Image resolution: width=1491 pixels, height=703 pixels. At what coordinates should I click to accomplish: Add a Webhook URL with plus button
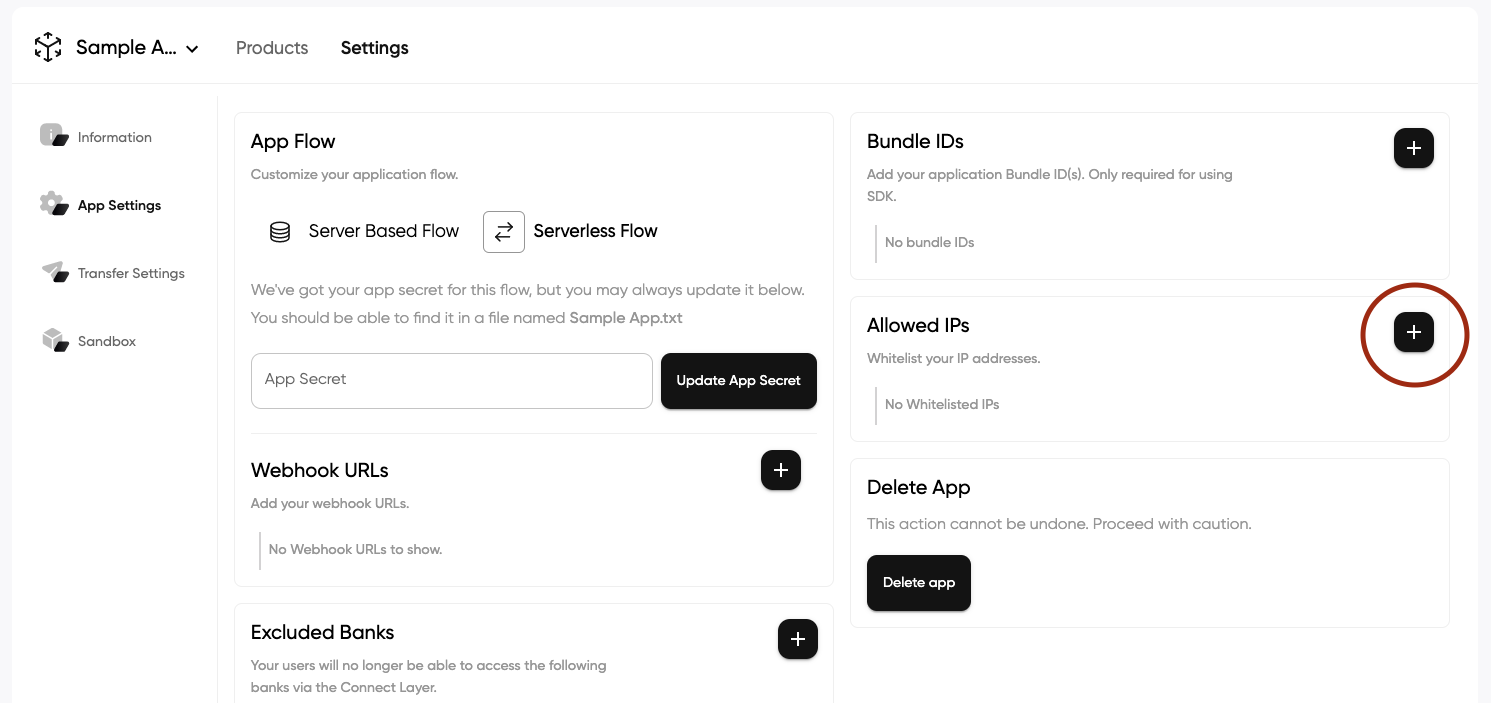point(781,470)
